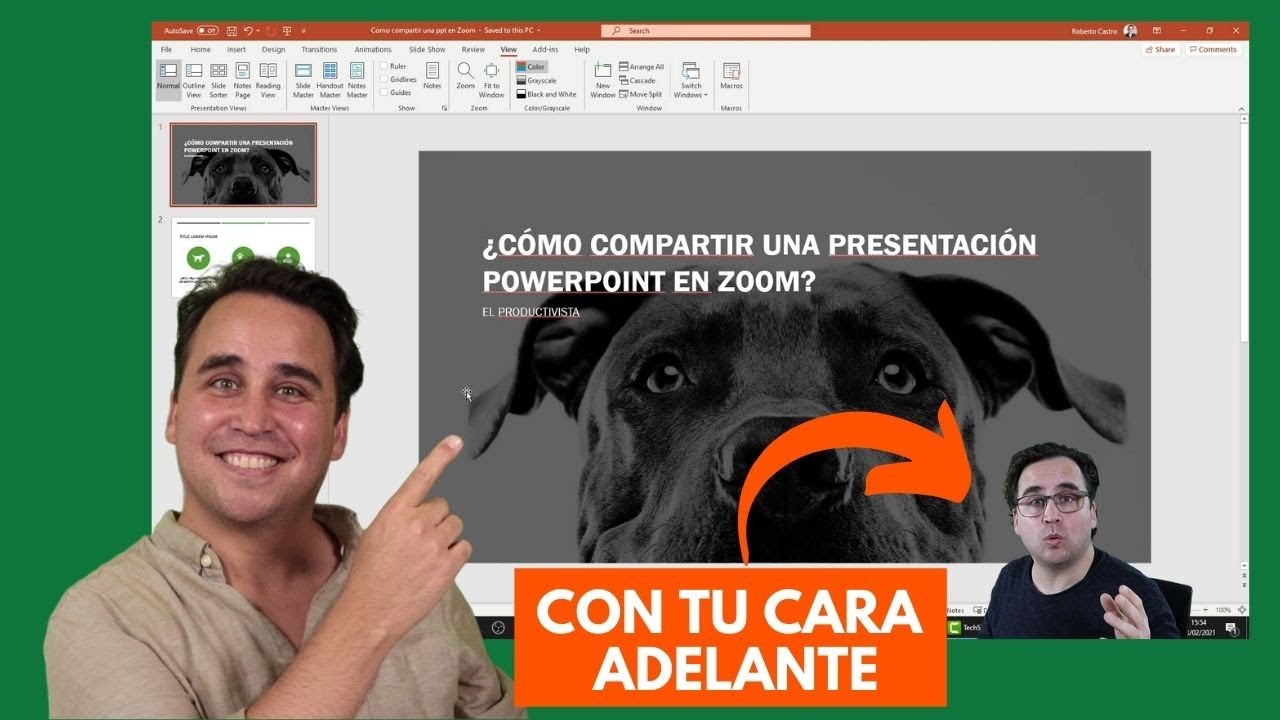Click Move Split
This screenshot has height=720, width=1280.
click(640, 94)
